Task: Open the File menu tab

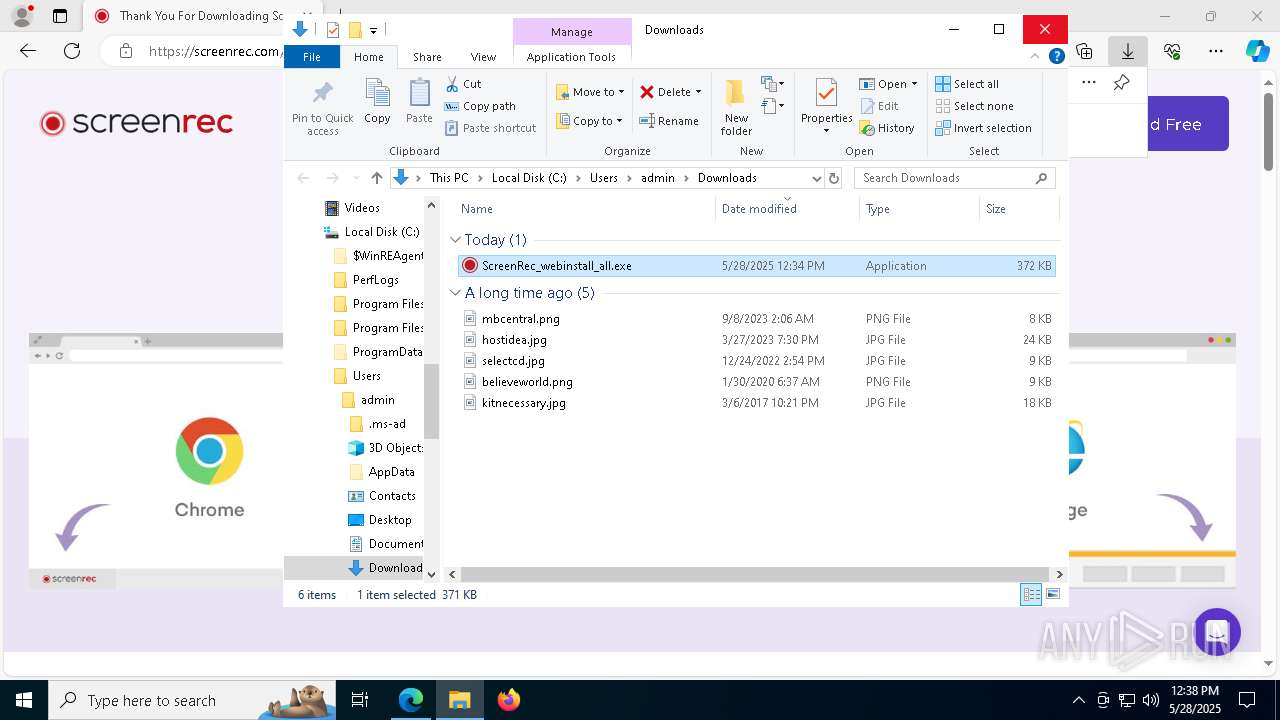Action: (x=312, y=57)
